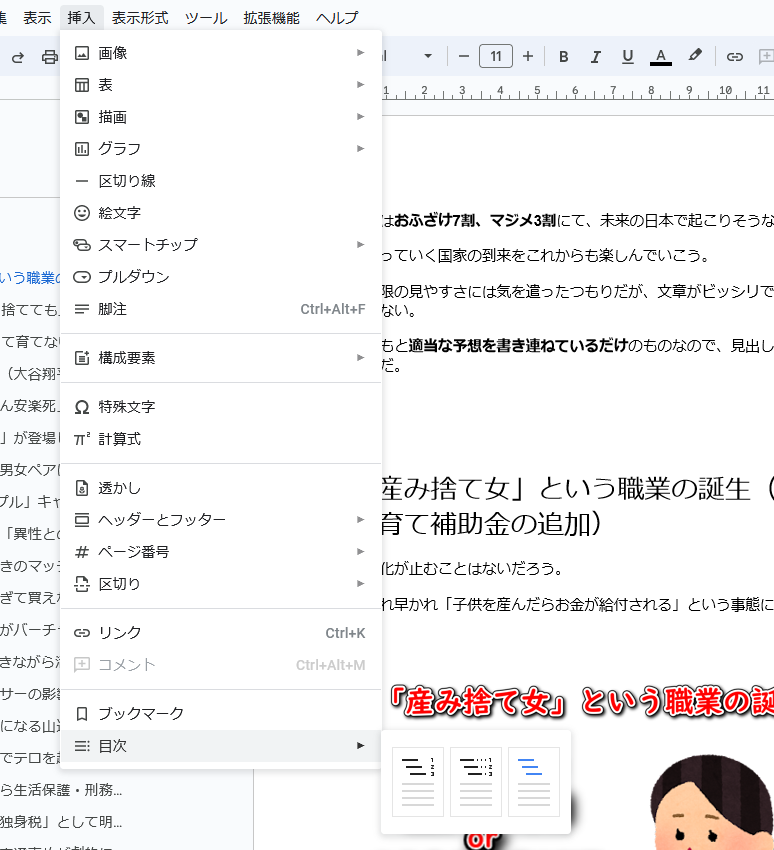Toggle italic text formatting

[x=596, y=56]
